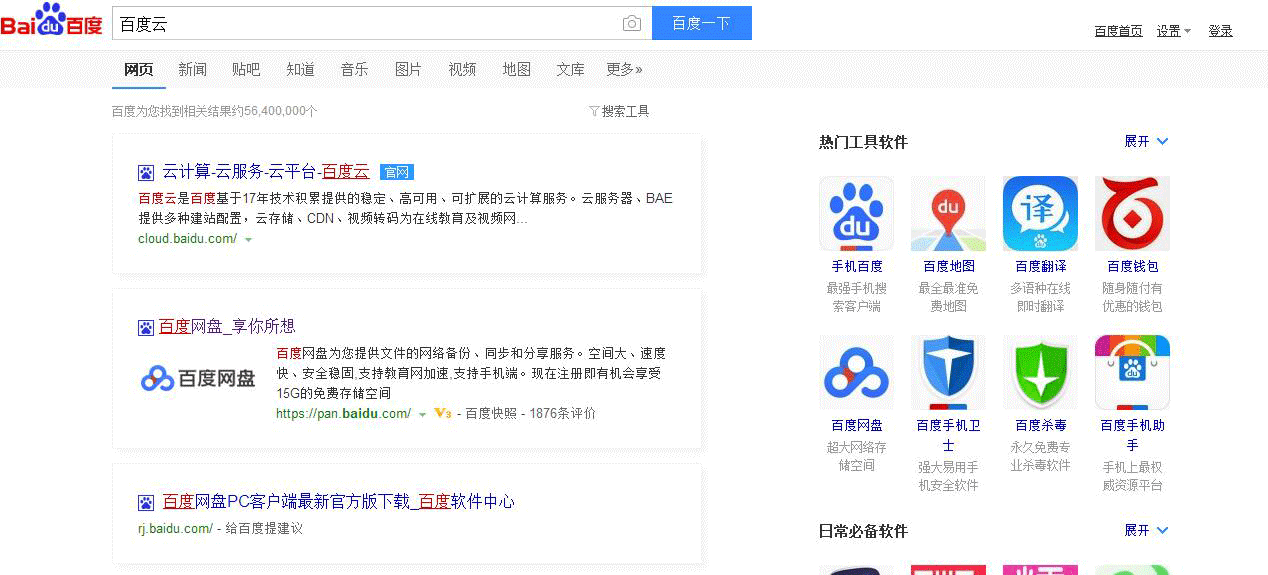Switch to the 贴吧 tab
Image resolution: width=1268 pixels, height=575 pixels.
click(246, 69)
